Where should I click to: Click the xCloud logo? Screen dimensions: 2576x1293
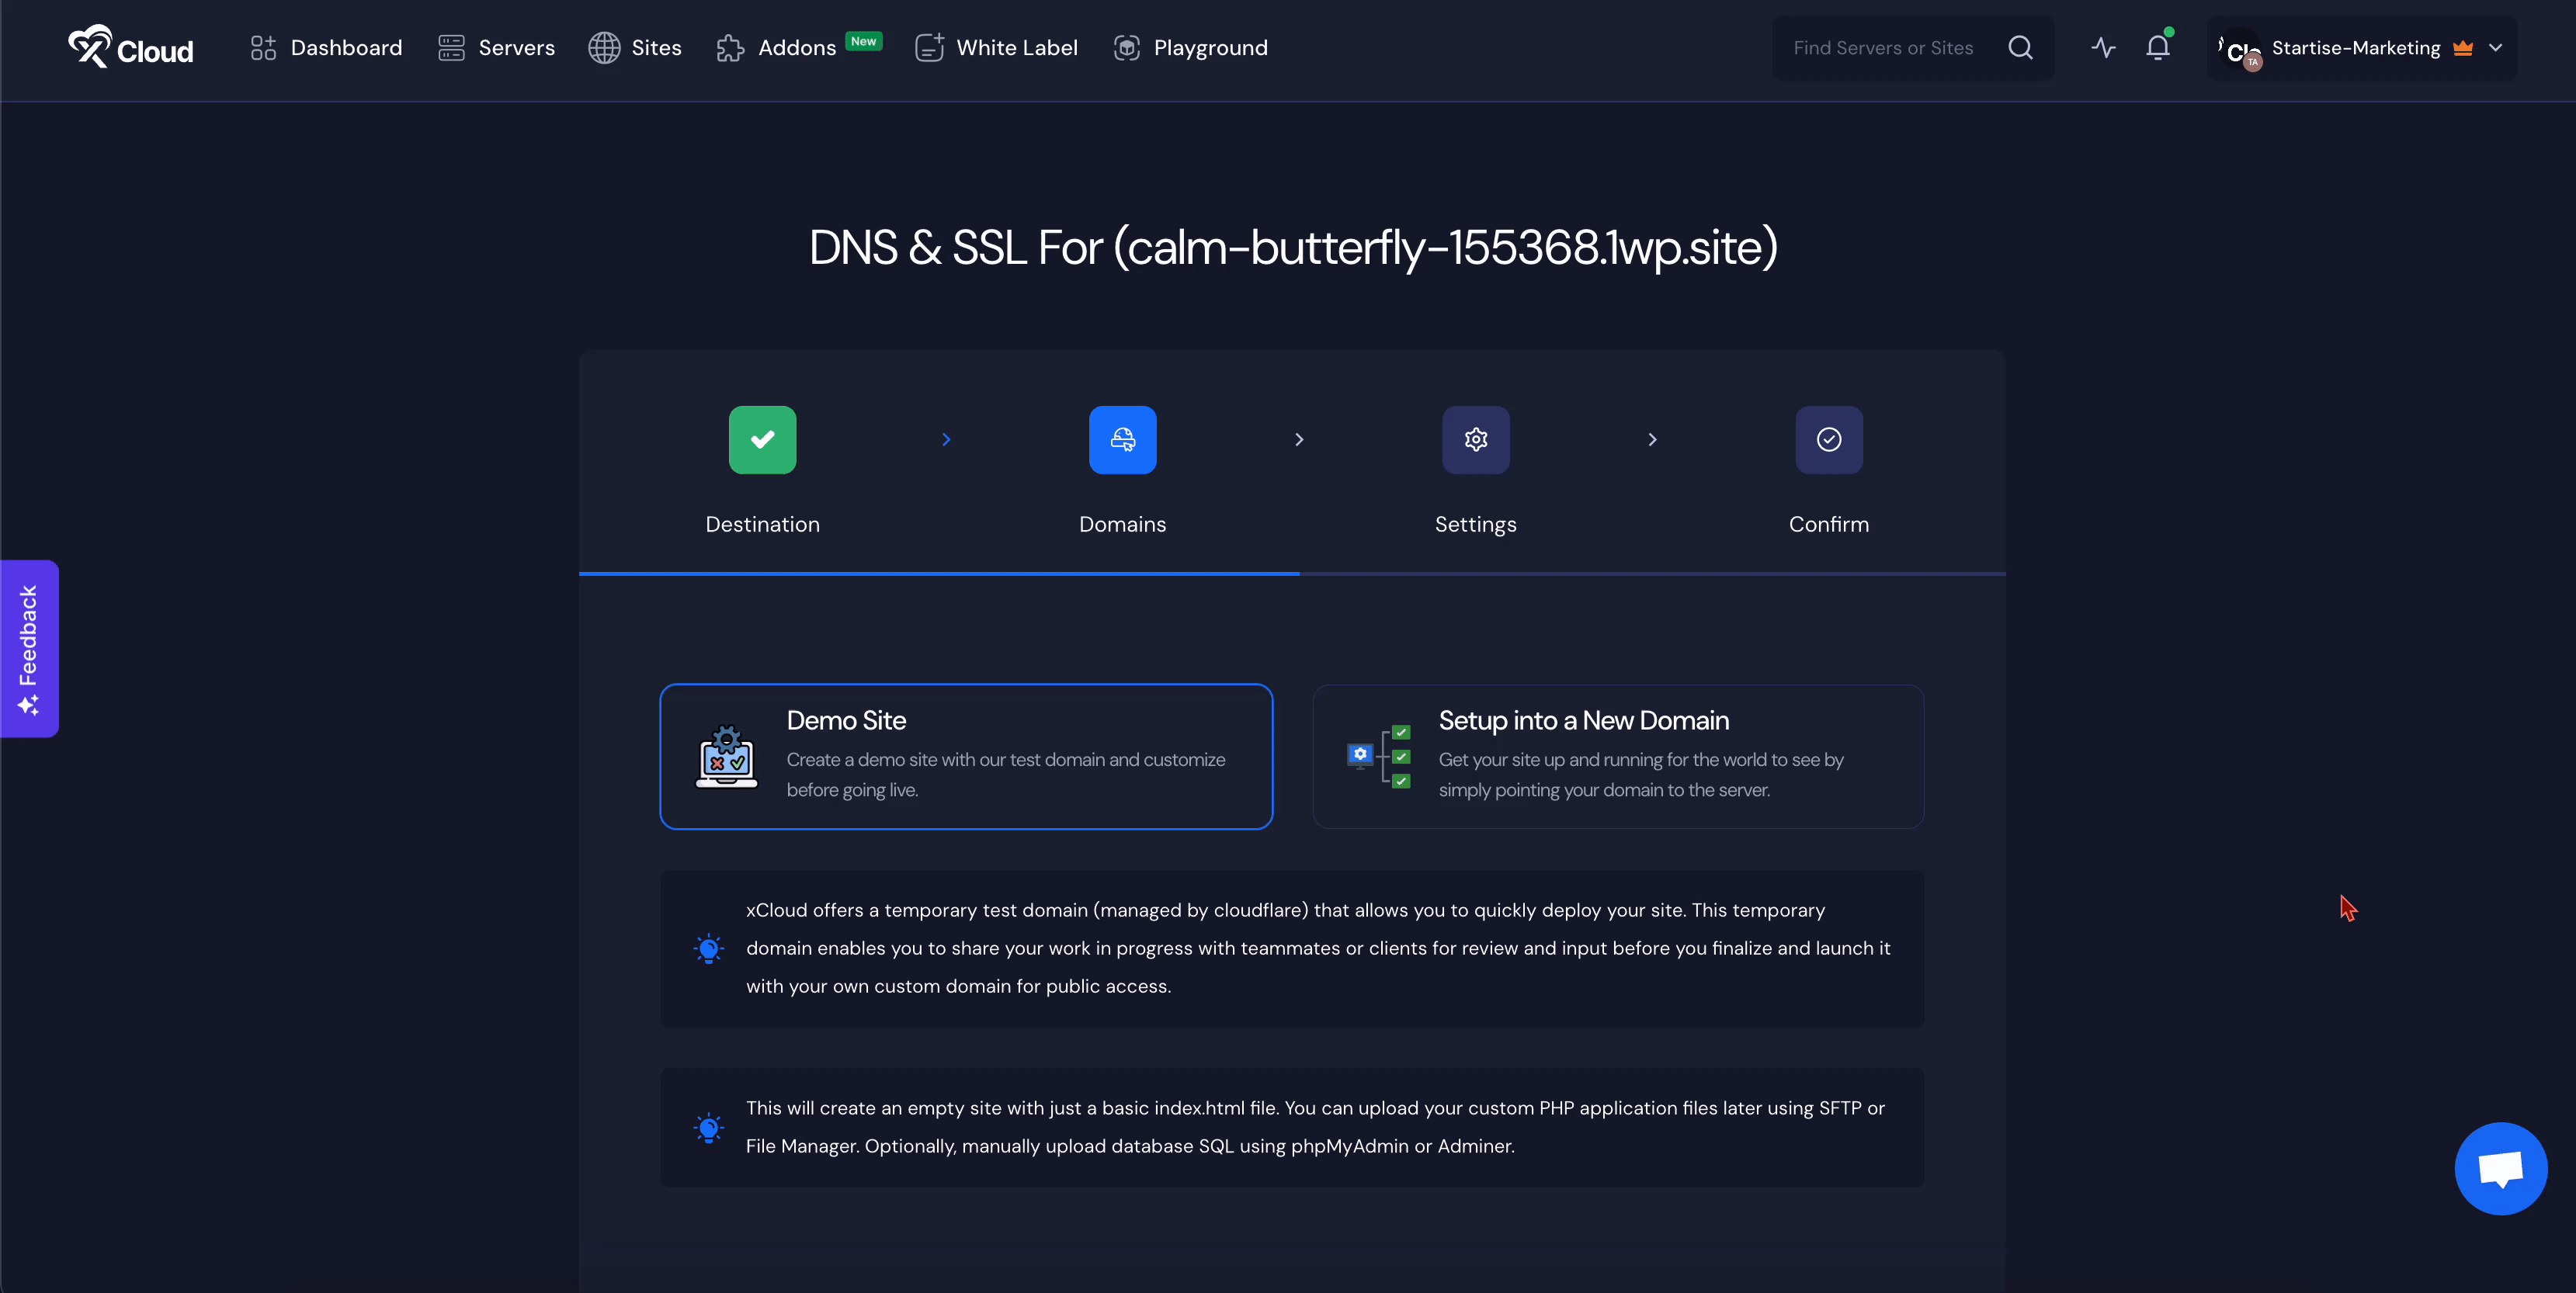[x=130, y=48]
